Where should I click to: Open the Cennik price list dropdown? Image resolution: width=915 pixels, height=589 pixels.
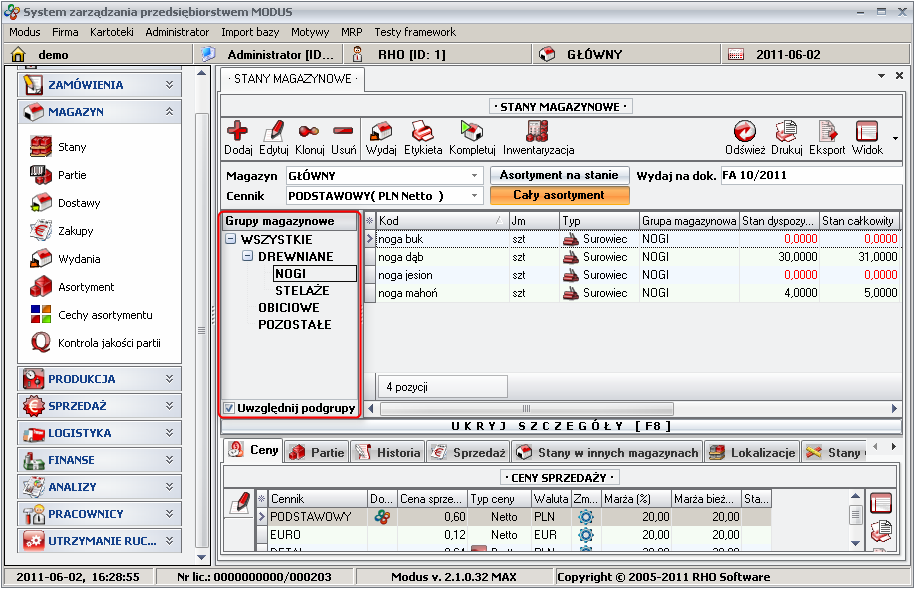(x=474, y=195)
